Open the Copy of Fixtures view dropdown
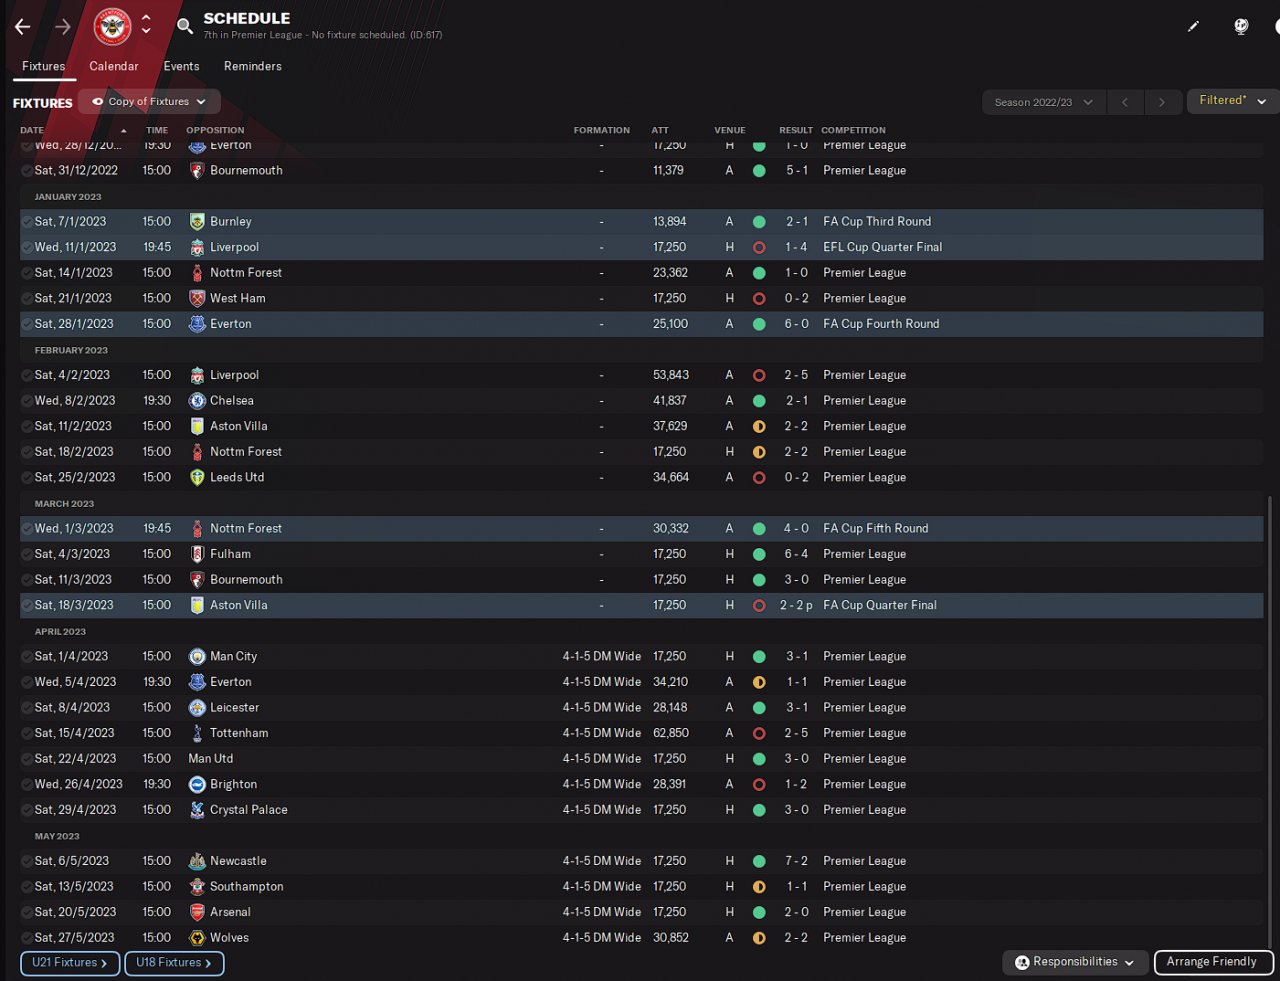The height and width of the screenshot is (981, 1280). click(149, 102)
